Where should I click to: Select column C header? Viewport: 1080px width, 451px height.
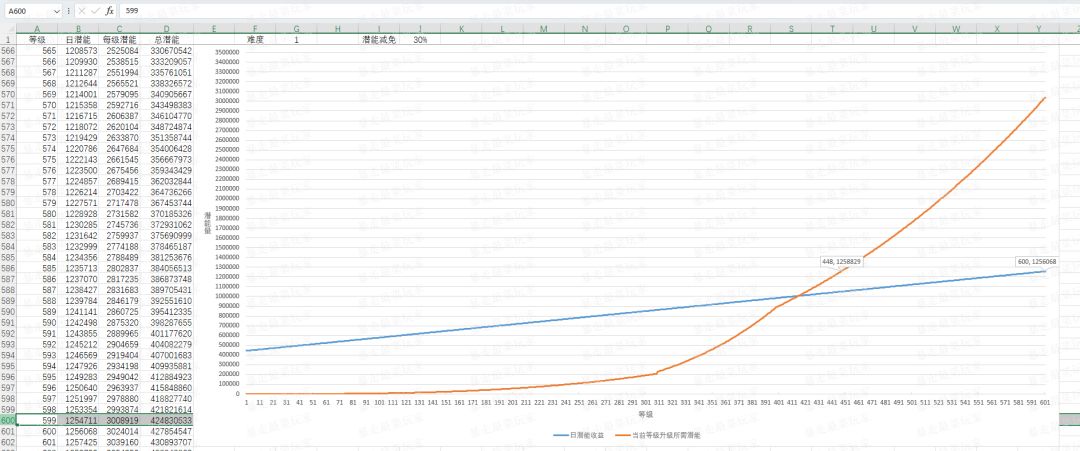119,28
